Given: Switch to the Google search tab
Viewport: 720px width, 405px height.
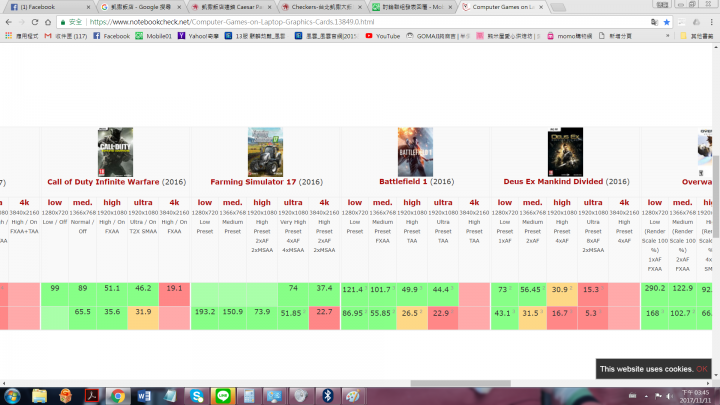Looking at the screenshot, I should click(141, 7).
